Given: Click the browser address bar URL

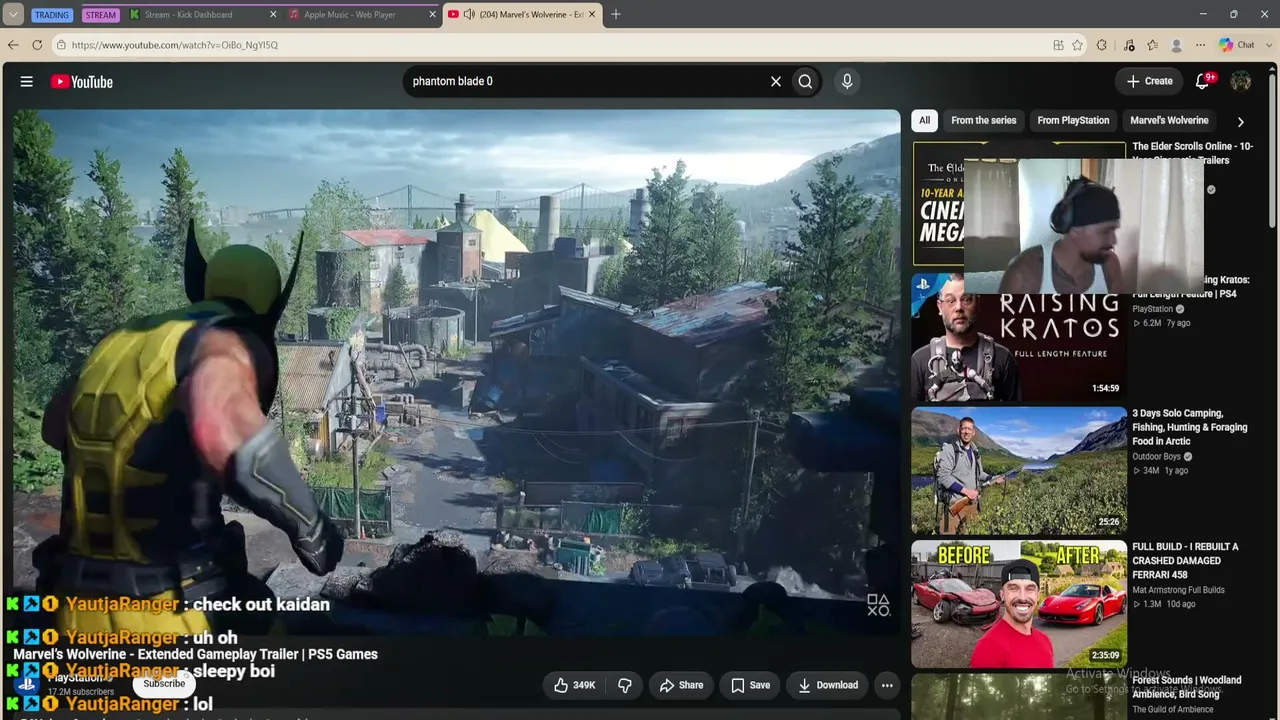Looking at the screenshot, I should [x=175, y=45].
